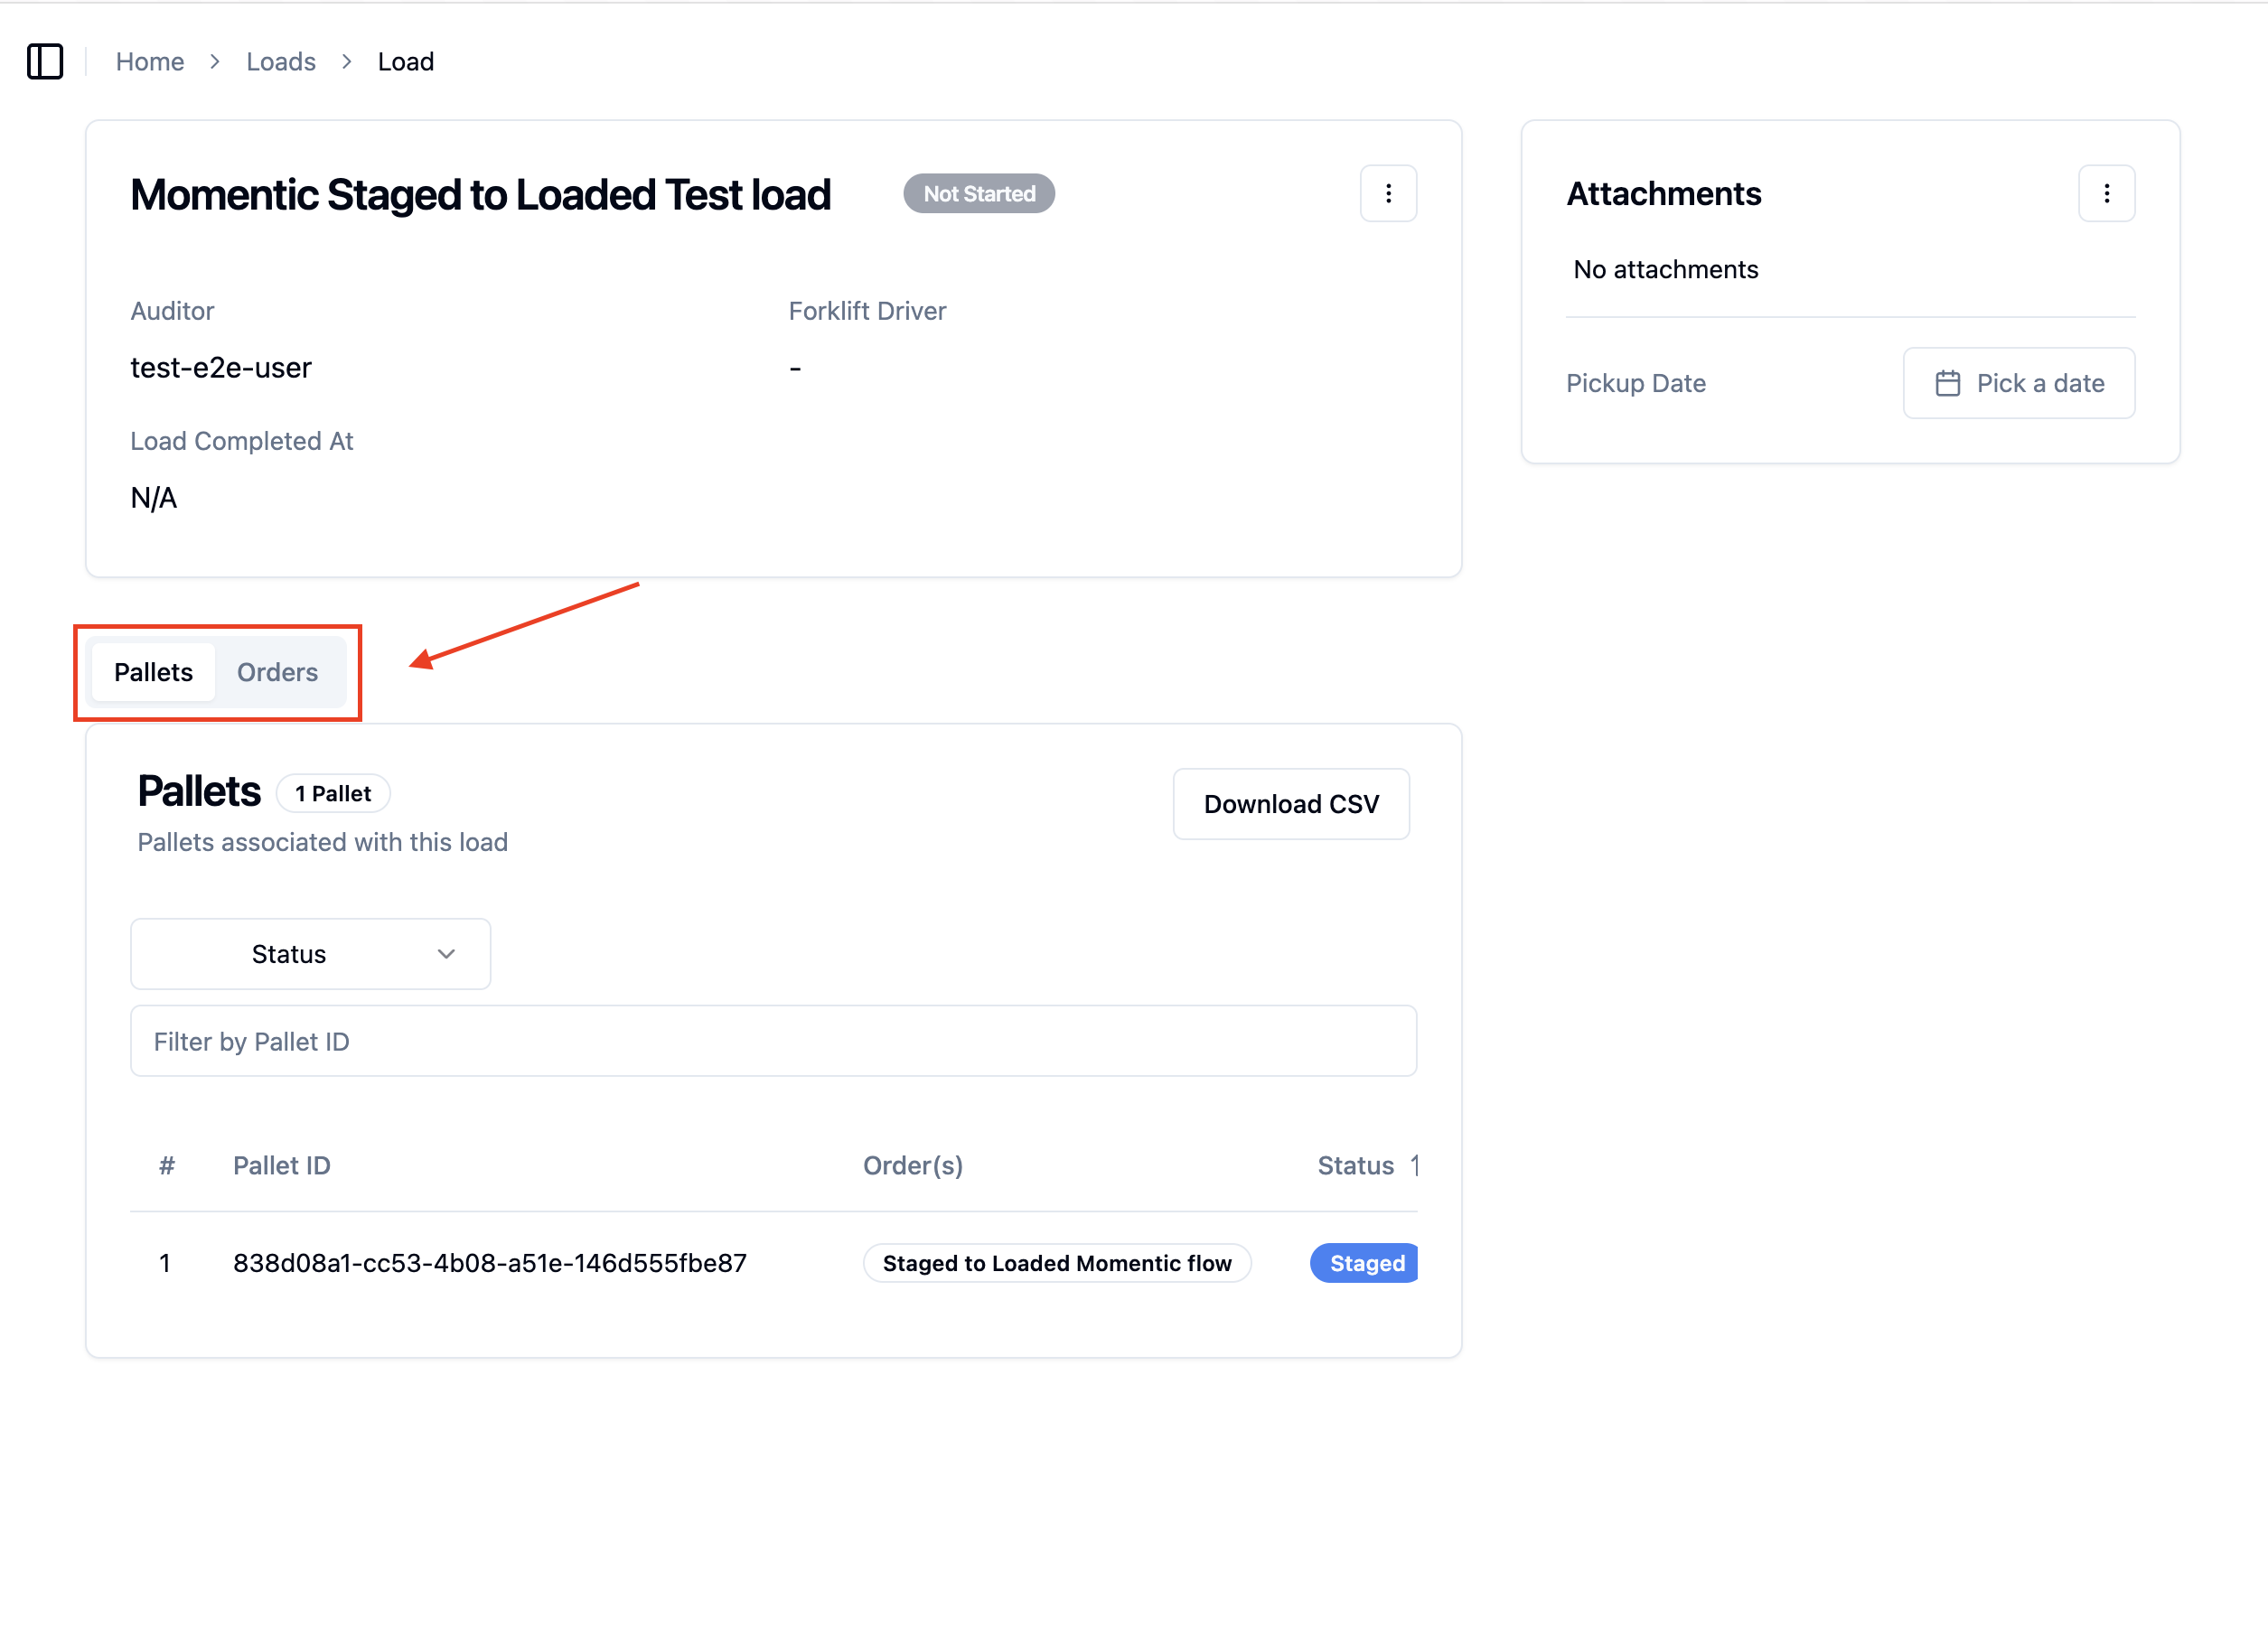
Task: Open the Pick a date picker
Action: (x=2018, y=383)
